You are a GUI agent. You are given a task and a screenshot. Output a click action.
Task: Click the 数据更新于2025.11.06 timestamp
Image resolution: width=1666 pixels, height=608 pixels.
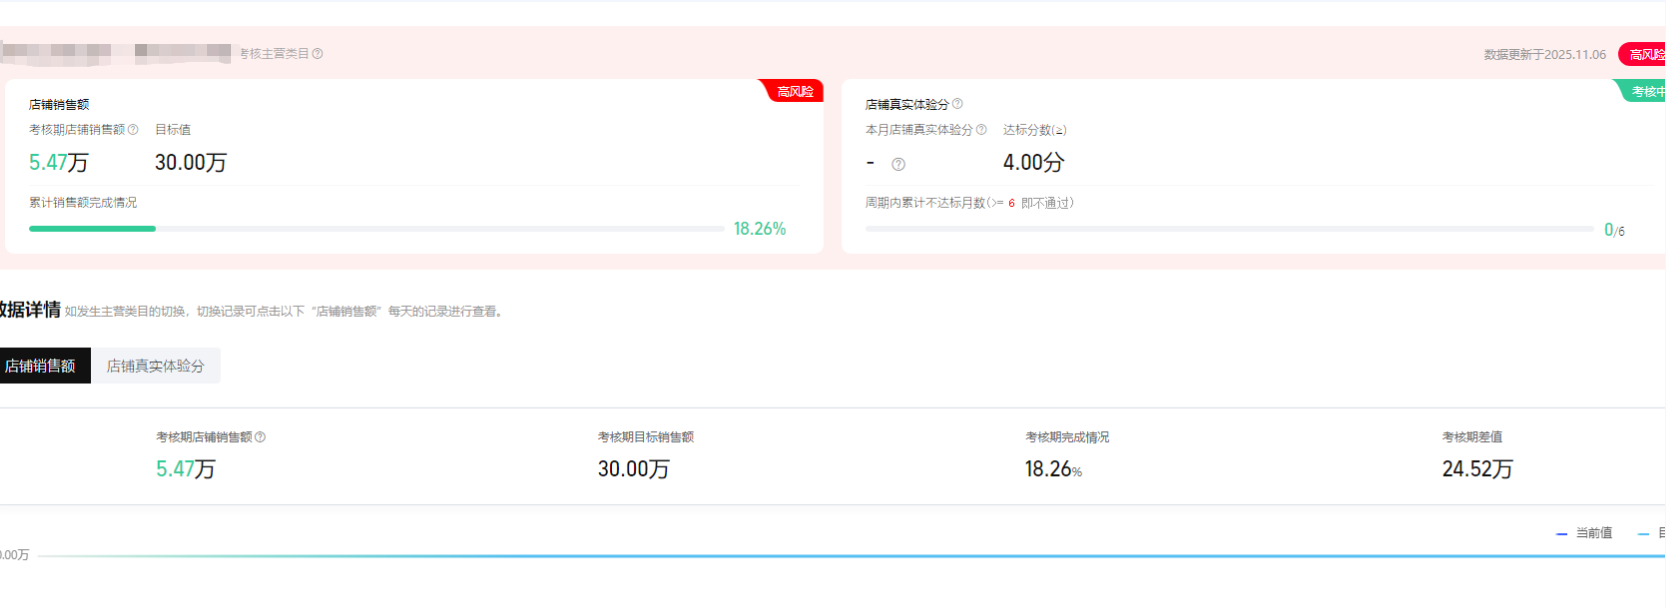1544,55
